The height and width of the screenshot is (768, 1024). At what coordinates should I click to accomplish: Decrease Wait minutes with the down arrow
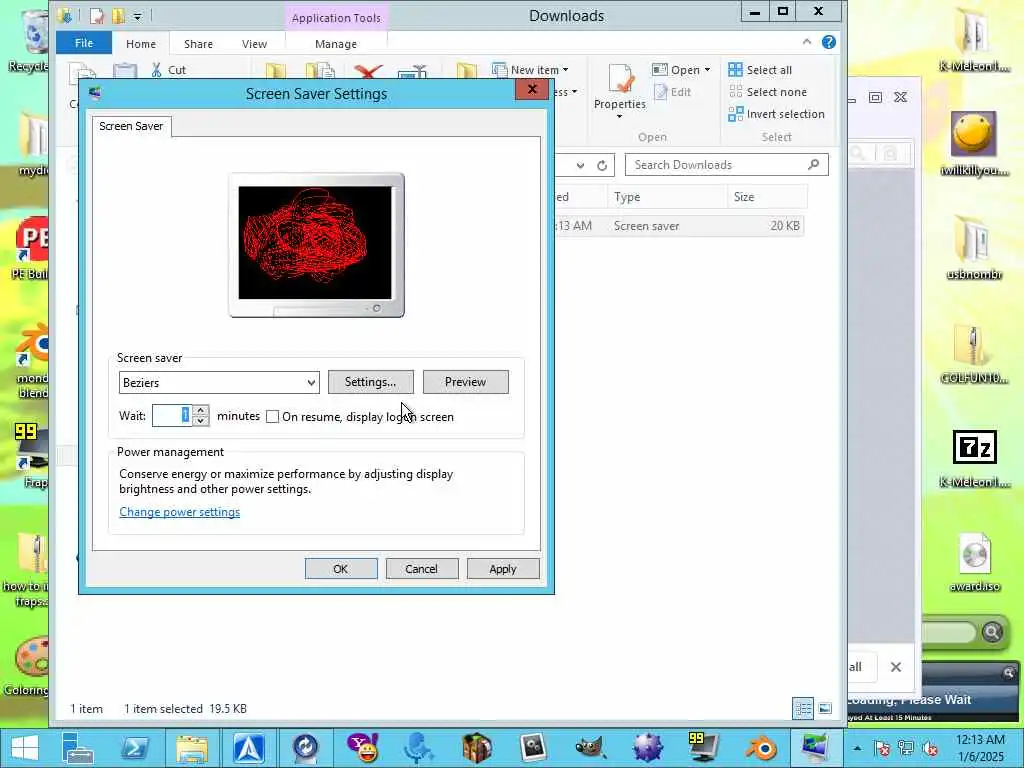pos(201,421)
